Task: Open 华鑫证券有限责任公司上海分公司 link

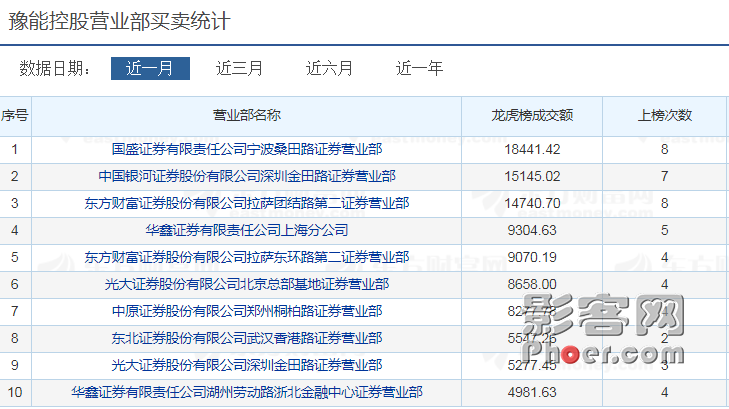Action: [247, 230]
